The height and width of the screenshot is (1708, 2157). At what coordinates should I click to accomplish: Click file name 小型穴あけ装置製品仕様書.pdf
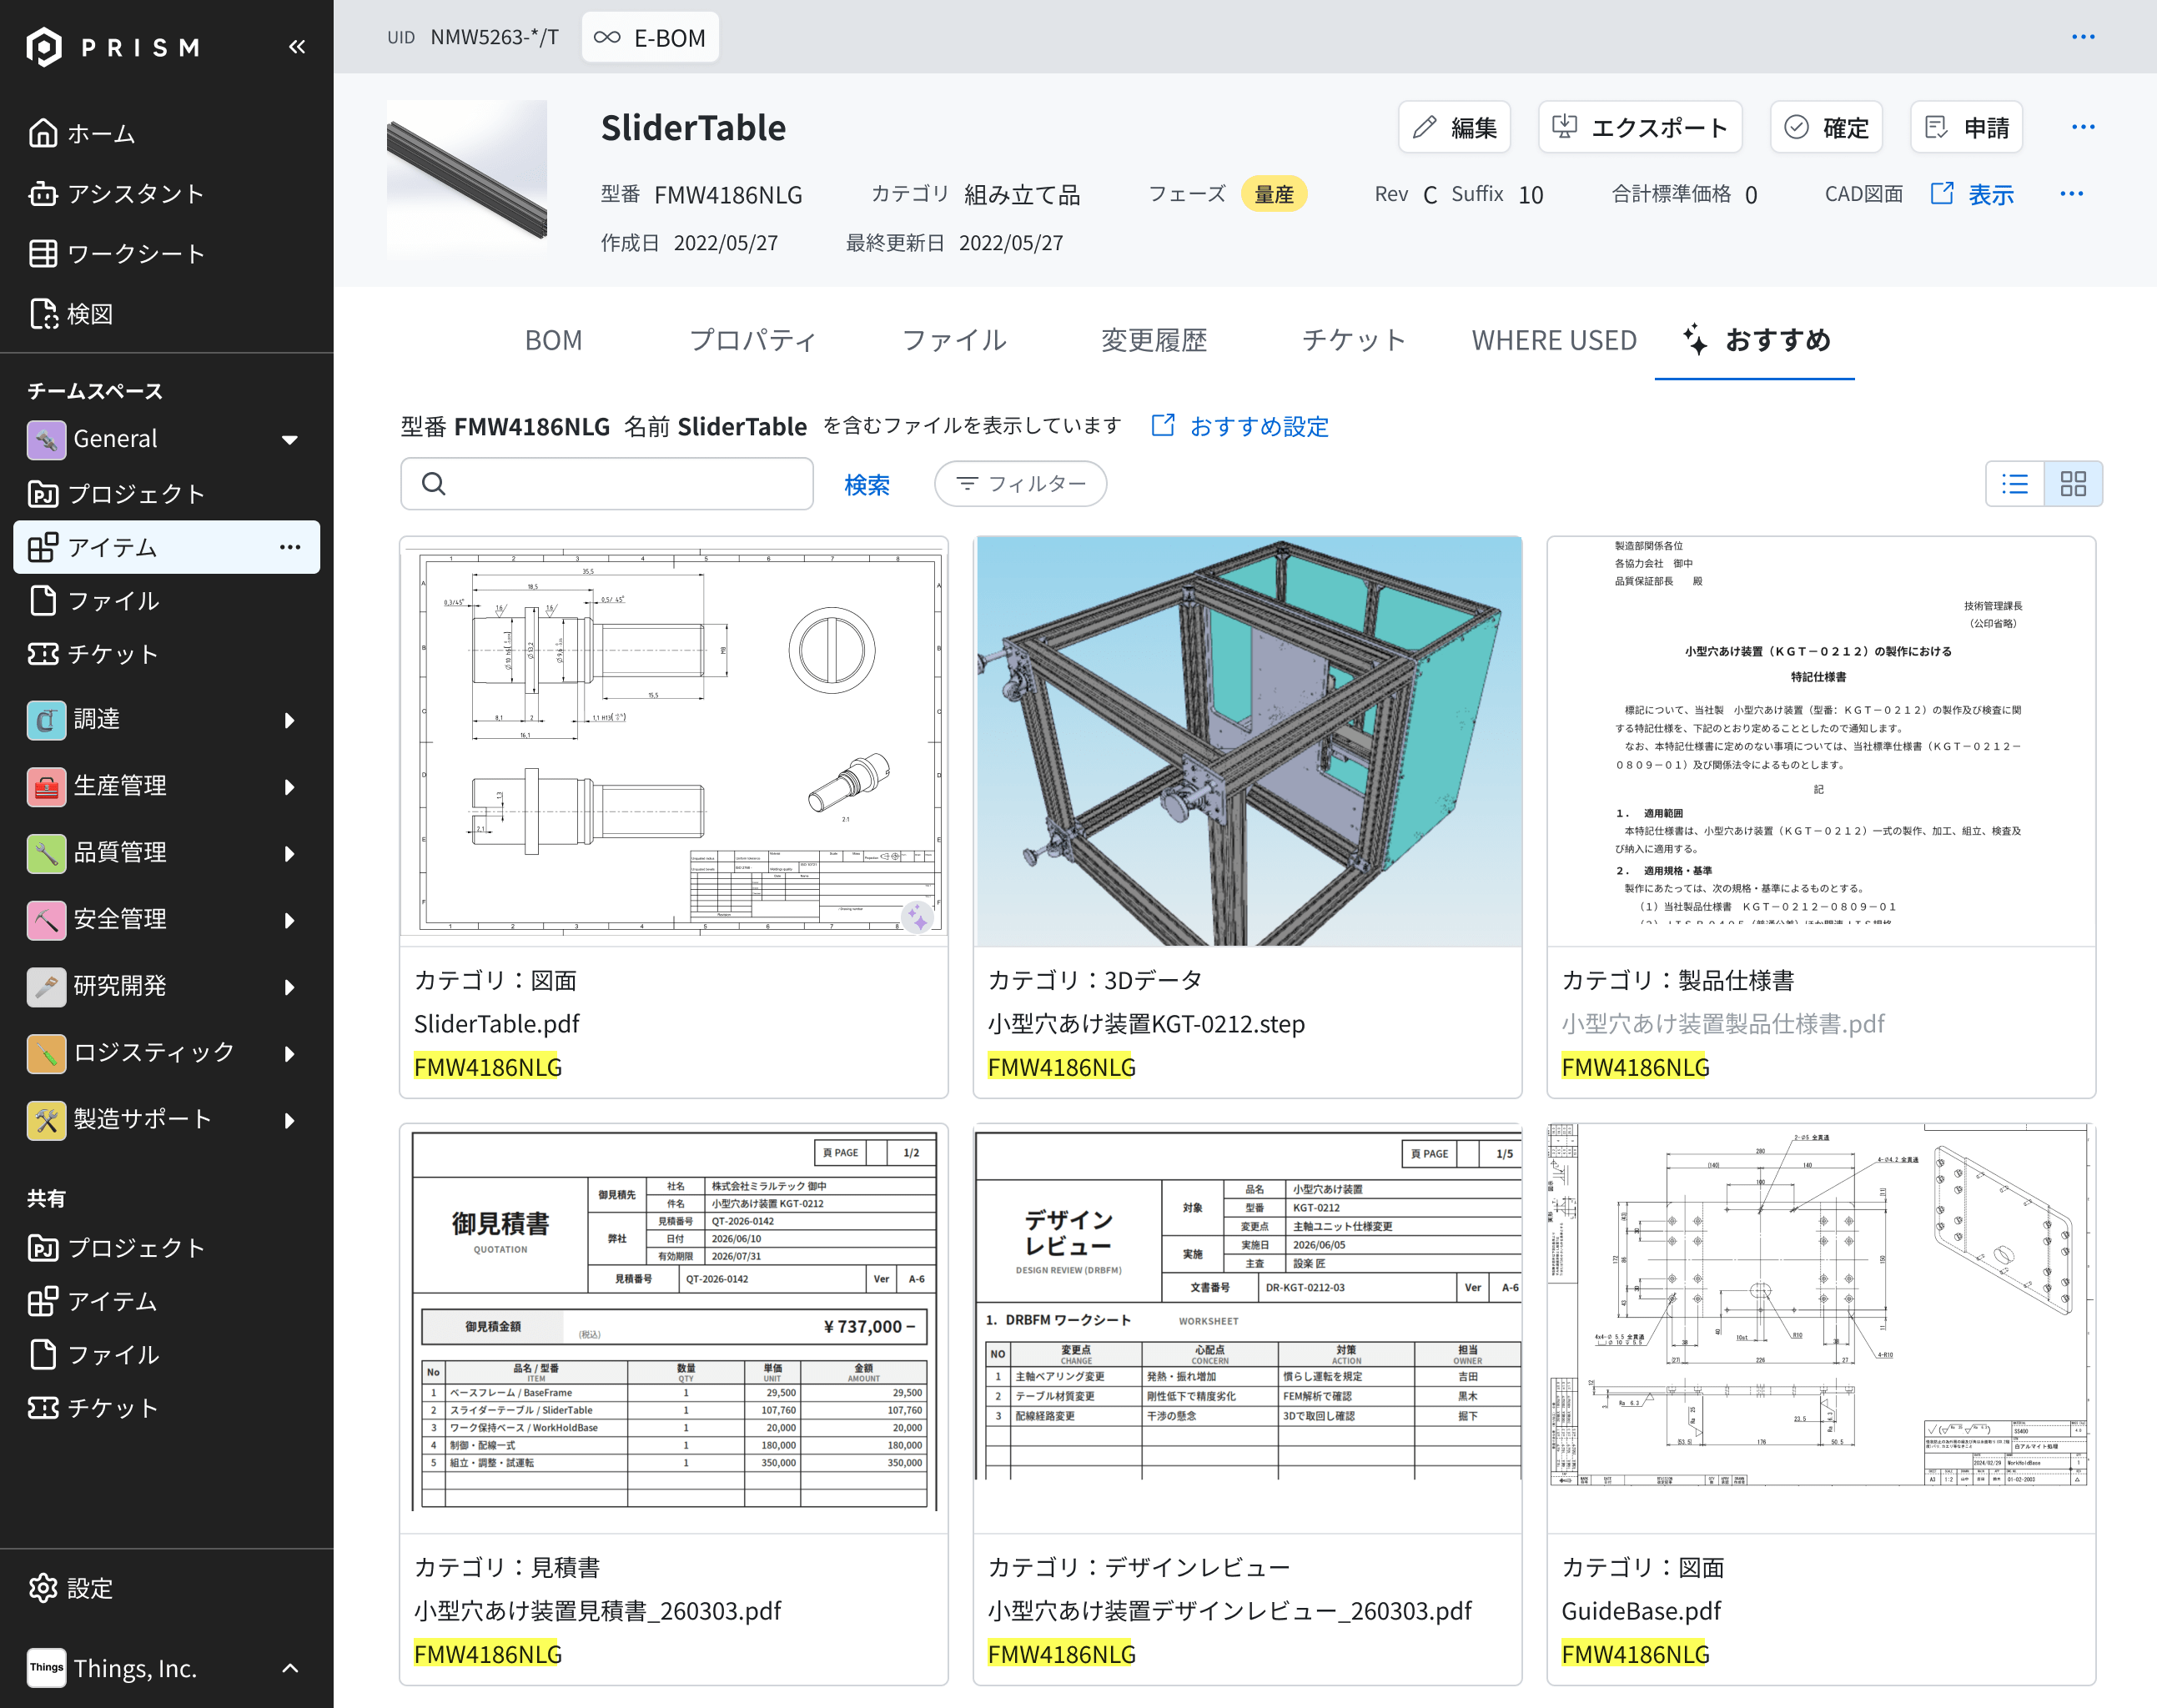[x=1723, y=1024]
